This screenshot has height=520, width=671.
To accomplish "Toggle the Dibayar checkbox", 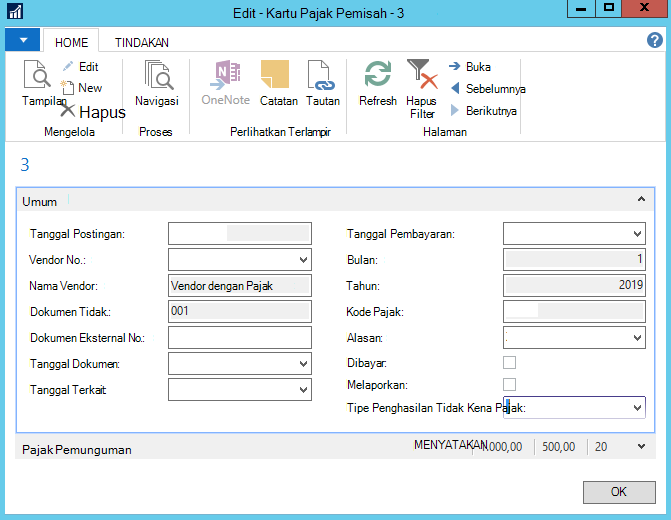I will (x=509, y=363).
